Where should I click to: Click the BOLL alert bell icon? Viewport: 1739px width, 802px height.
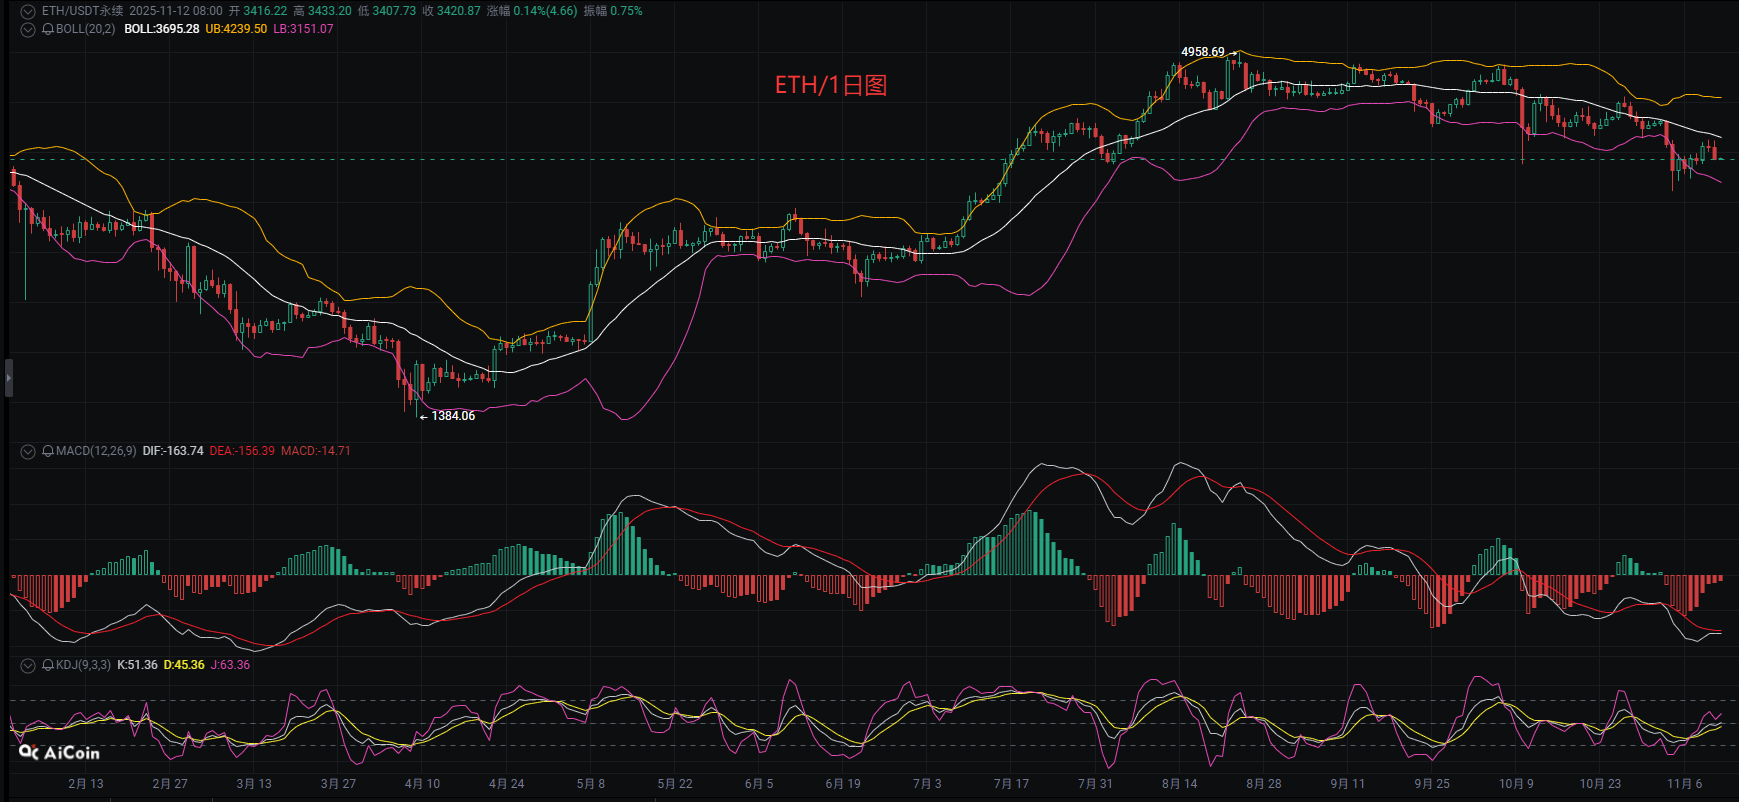click(x=47, y=29)
